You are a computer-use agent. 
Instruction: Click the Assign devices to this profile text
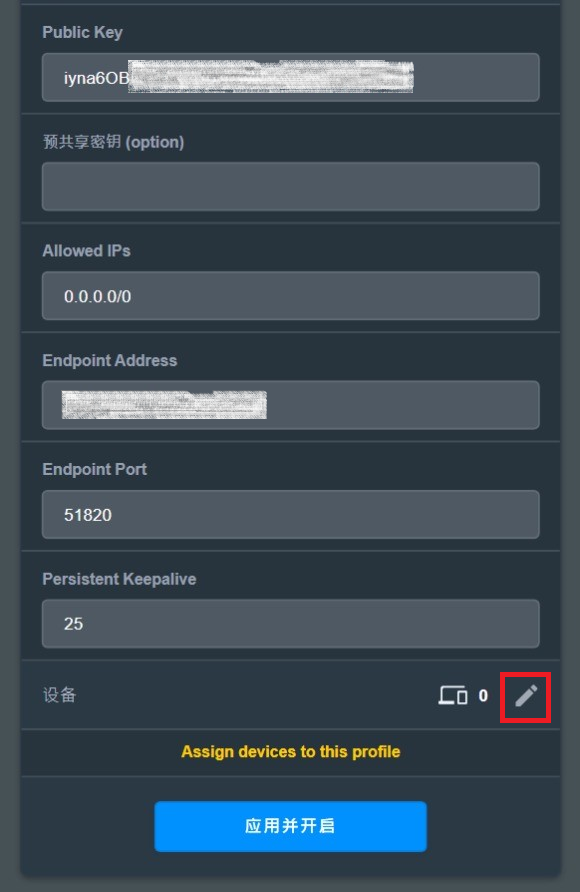291,751
